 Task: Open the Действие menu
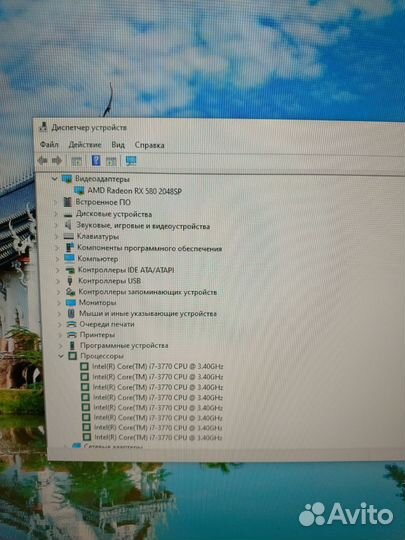click(x=85, y=145)
